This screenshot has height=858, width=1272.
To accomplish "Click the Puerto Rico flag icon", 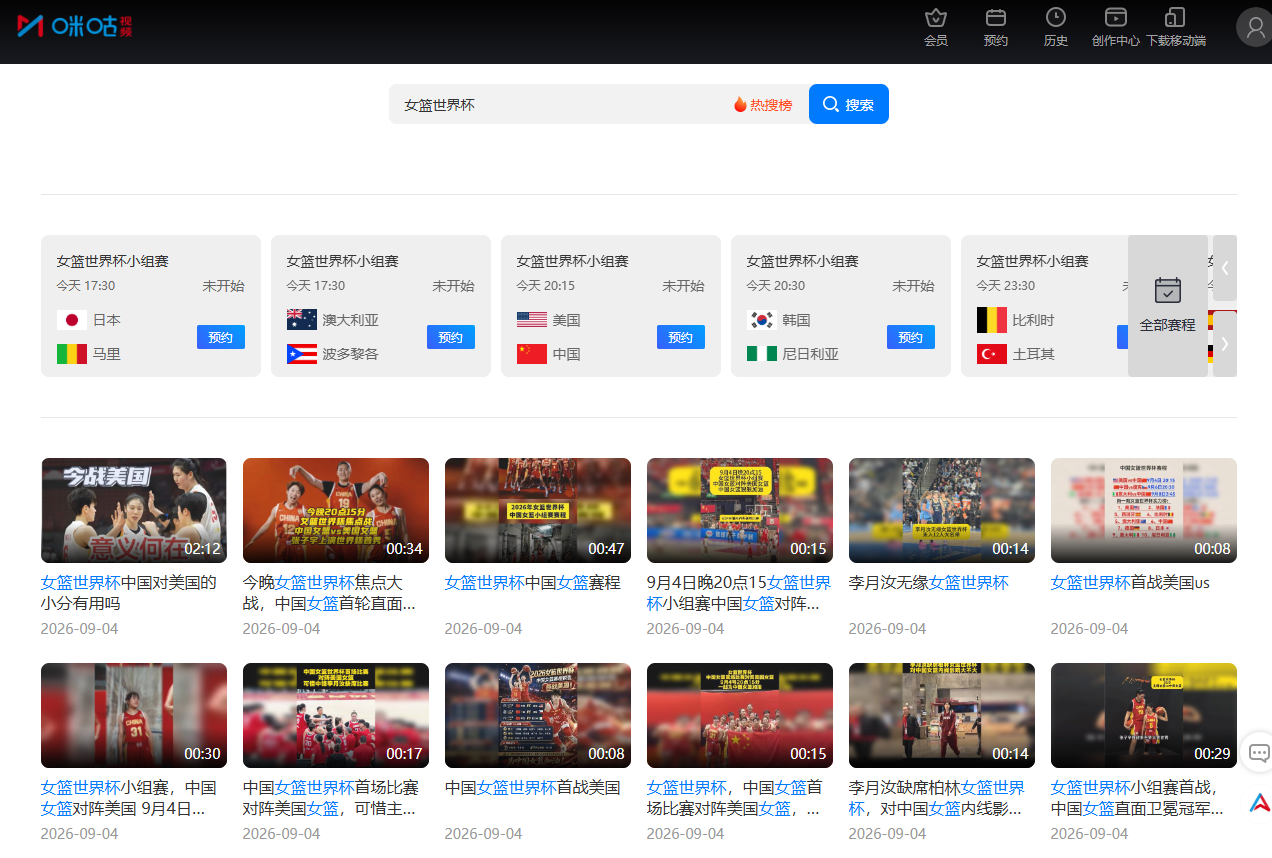I will point(302,354).
